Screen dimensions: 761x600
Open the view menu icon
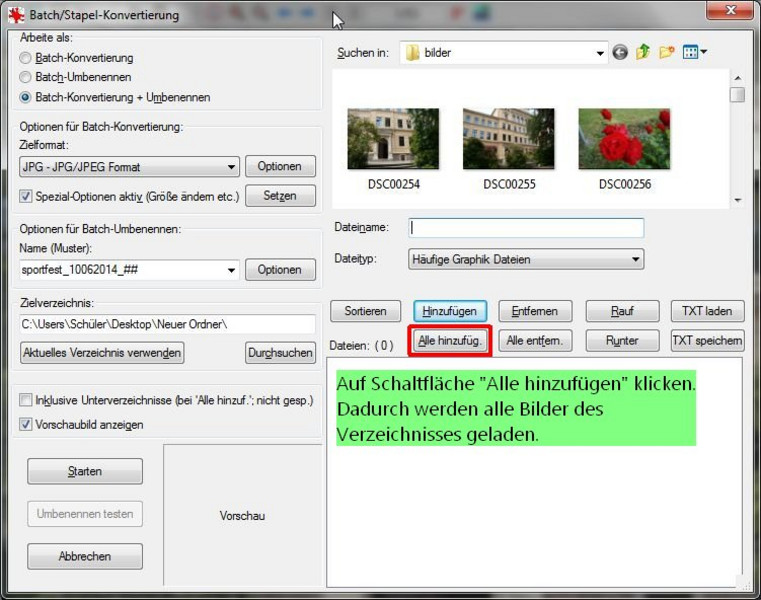click(694, 53)
